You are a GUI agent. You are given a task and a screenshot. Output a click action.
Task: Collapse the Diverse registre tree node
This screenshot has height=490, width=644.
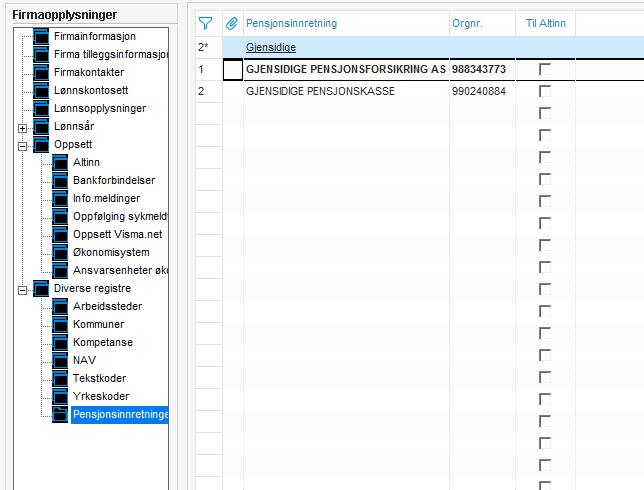[23, 290]
